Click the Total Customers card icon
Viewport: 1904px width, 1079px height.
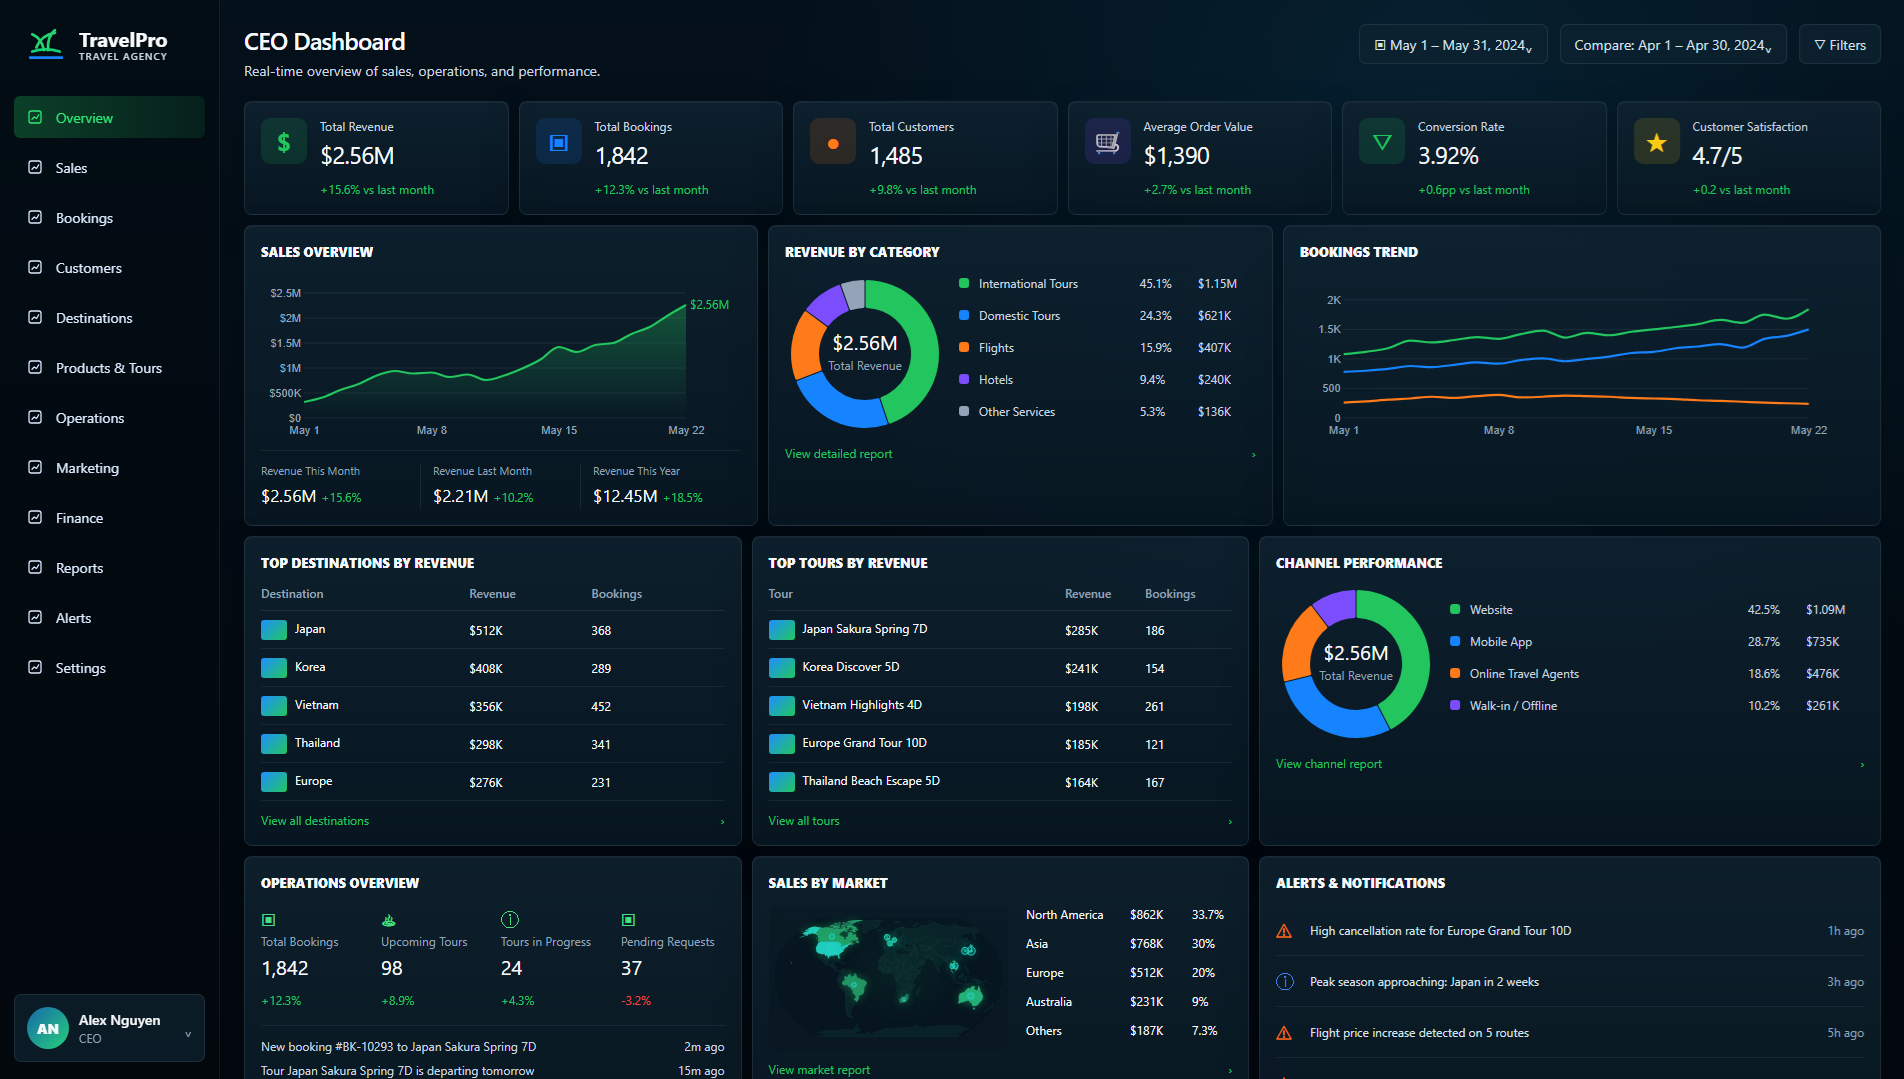click(x=833, y=142)
